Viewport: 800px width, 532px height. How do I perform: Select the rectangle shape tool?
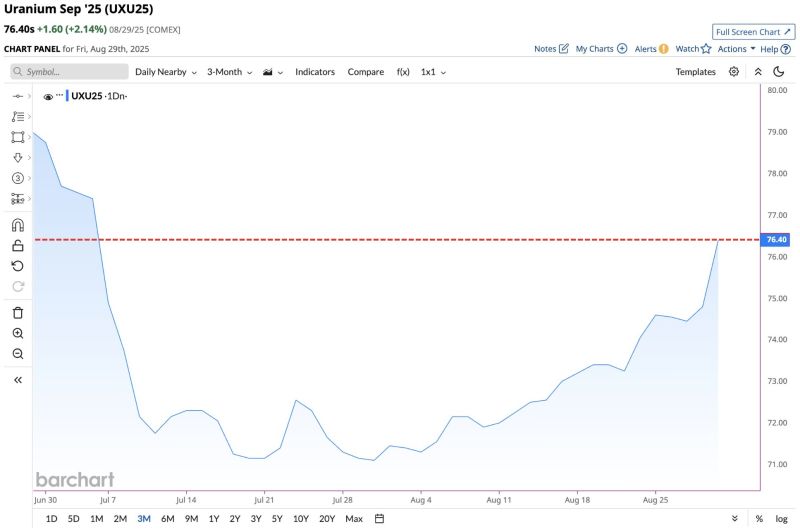(18, 137)
